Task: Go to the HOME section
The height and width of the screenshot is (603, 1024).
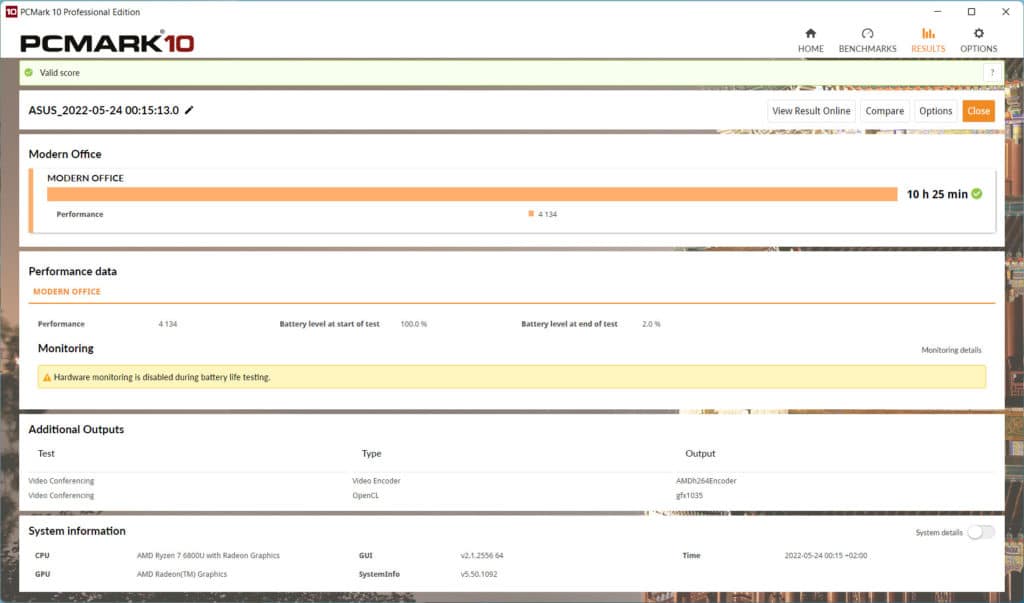Action: (810, 41)
